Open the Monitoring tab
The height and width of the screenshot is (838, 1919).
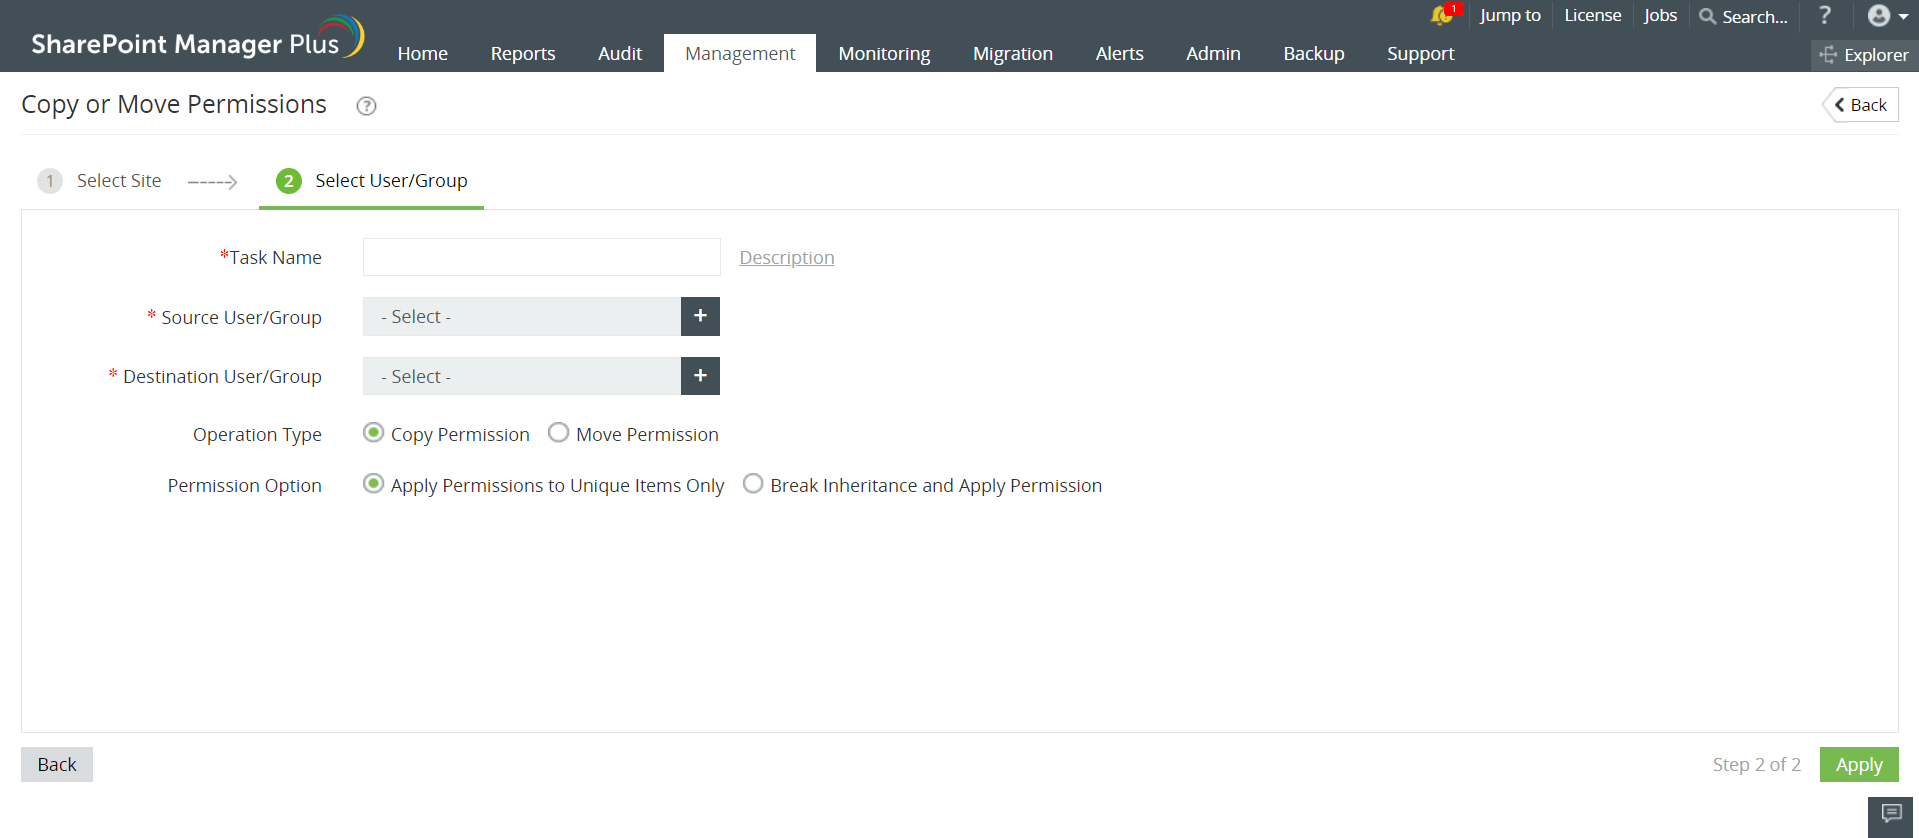point(884,53)
